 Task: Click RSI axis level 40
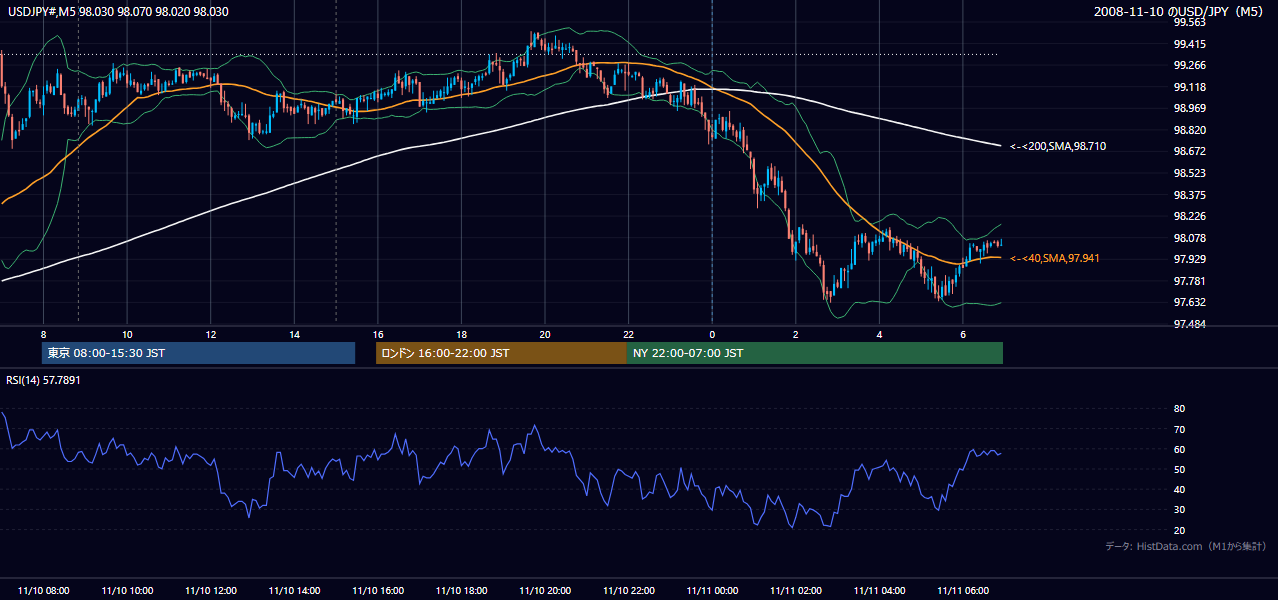pos(1179,490)
